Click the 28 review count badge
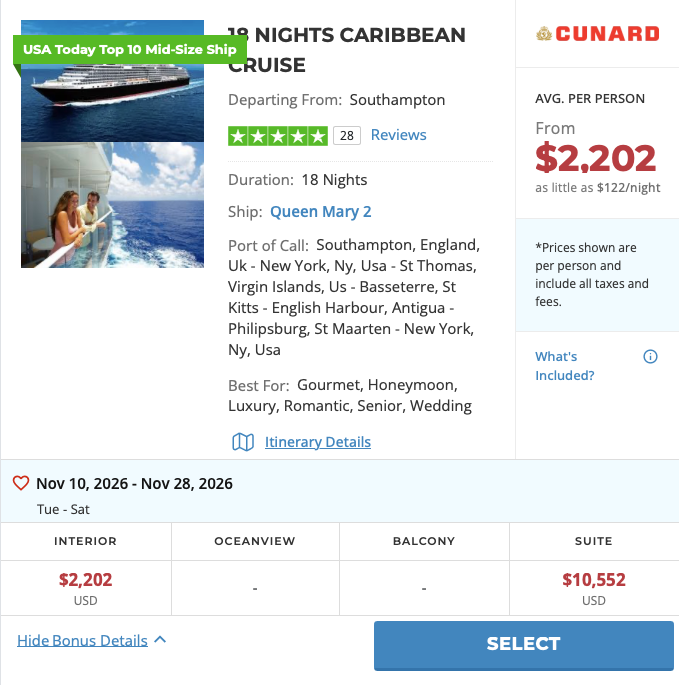The height and width of the screenshot is (685, 679). pos(347,136)
